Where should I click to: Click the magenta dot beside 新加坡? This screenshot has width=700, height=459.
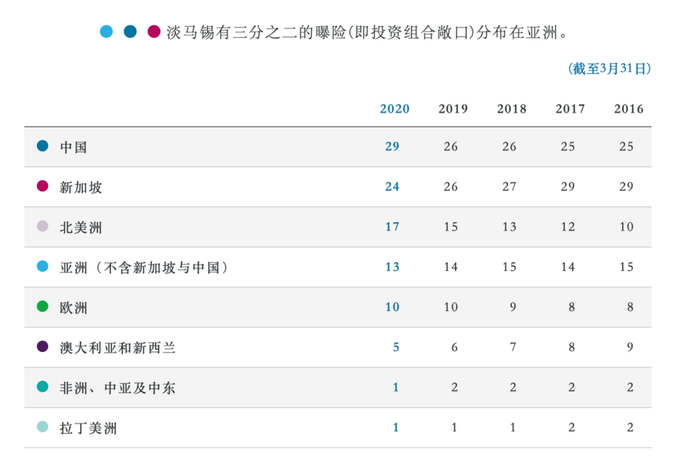point(42,186)
